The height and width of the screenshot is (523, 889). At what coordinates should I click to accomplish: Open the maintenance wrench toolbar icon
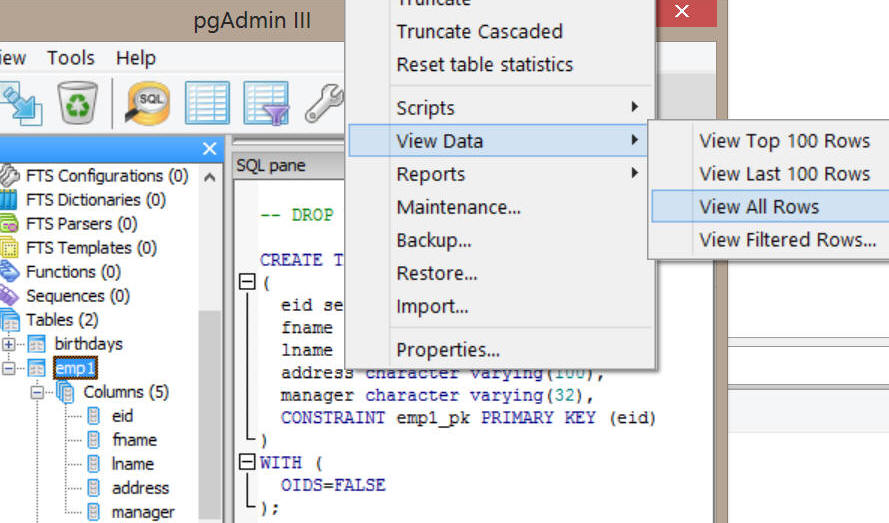pyautogui.click(x=324, y=103)
